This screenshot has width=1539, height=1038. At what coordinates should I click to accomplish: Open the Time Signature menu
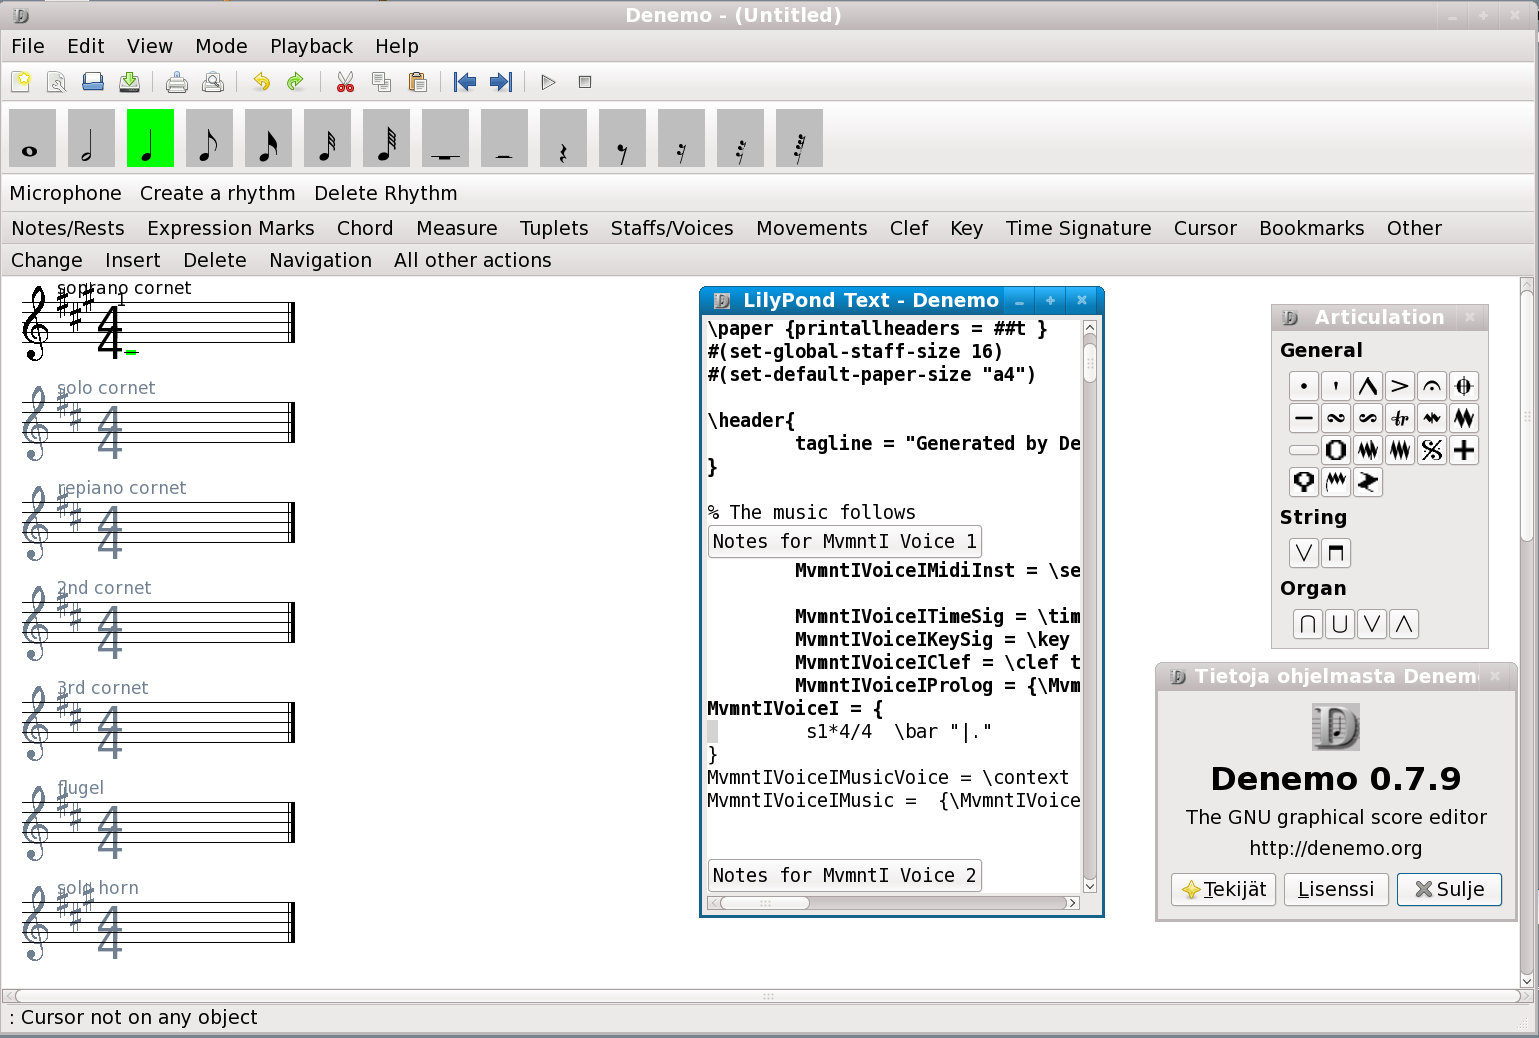(x=1078, y=228)
